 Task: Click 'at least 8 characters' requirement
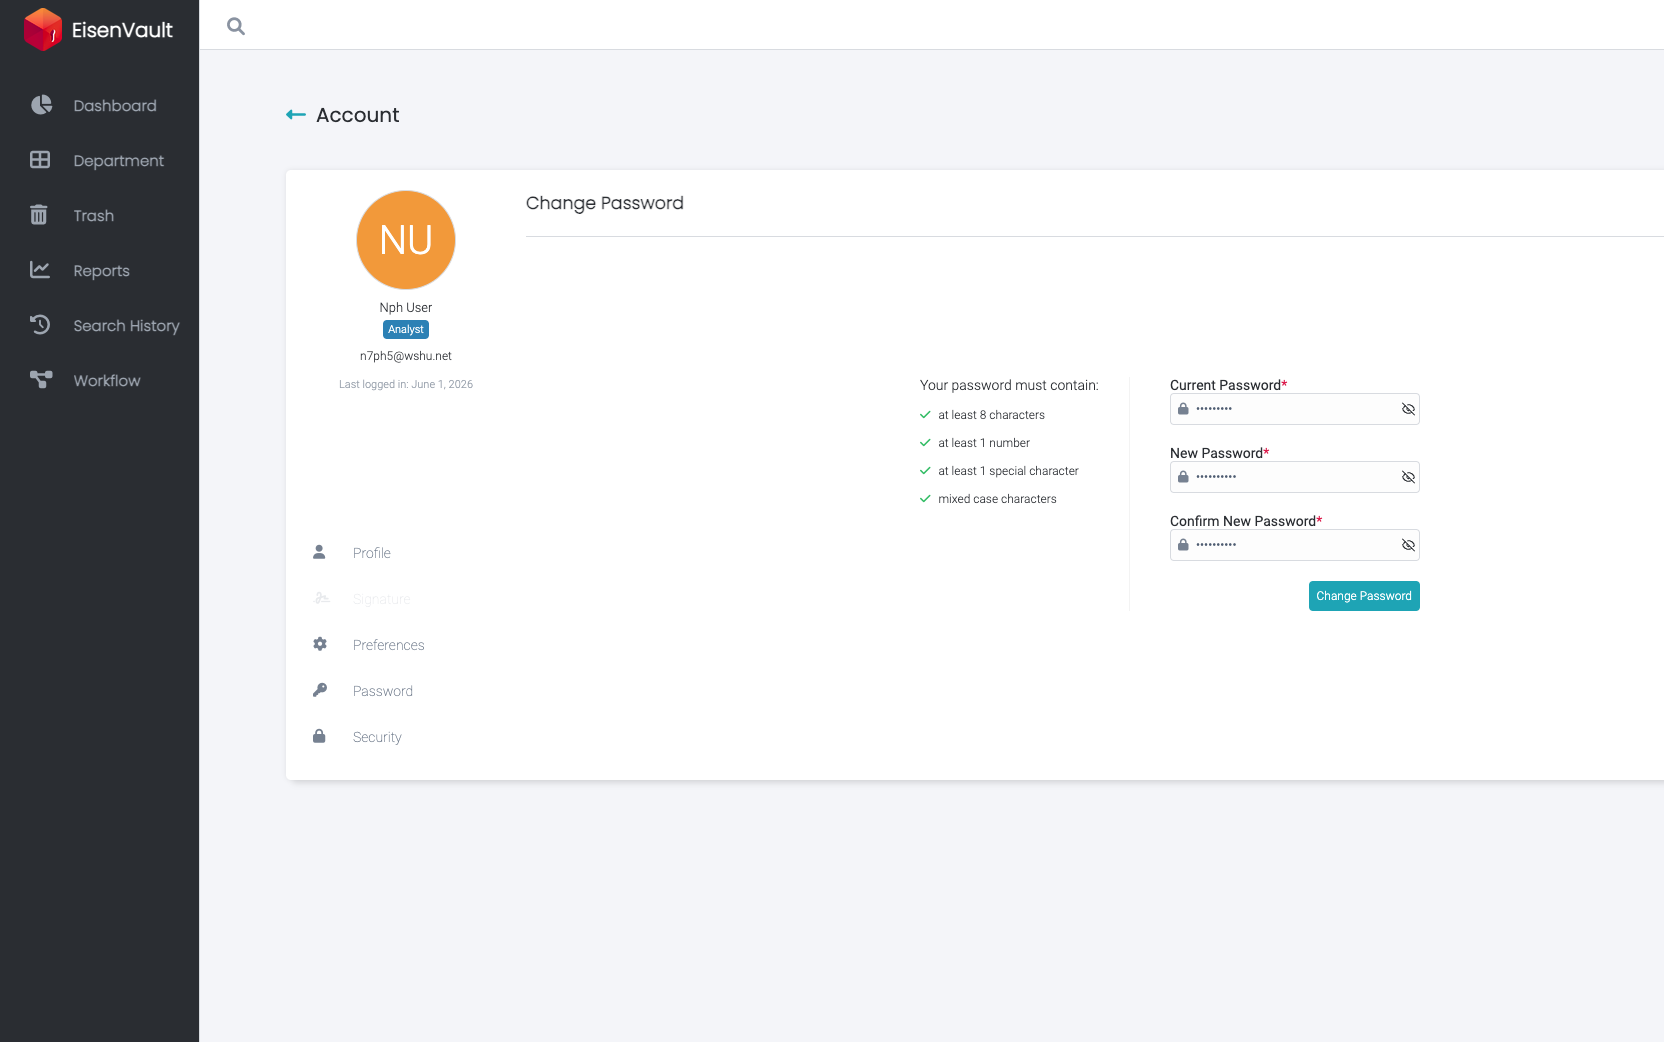pyautogui.click(x=991, y=415)
